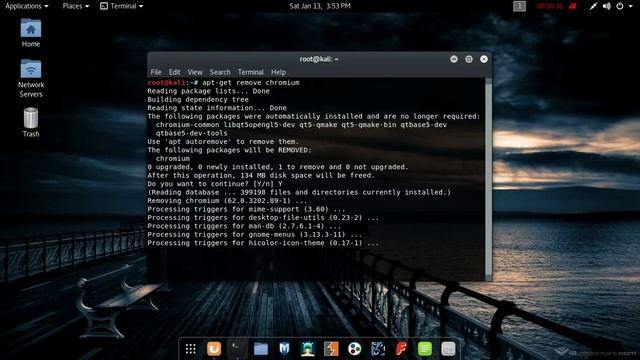
Task: Launch Firefox from the dock
Action: [x=214, y=349]
